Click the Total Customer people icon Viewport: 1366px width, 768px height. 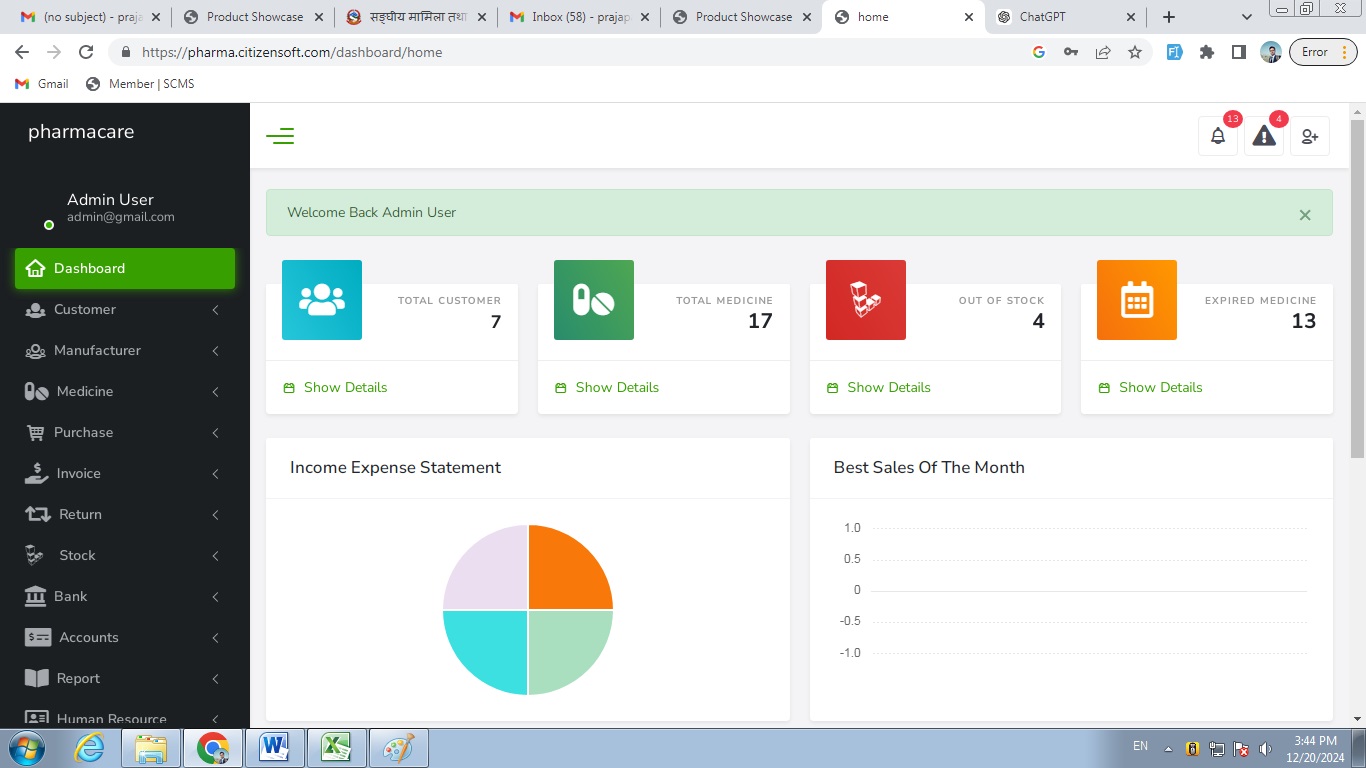coord(322,300)
